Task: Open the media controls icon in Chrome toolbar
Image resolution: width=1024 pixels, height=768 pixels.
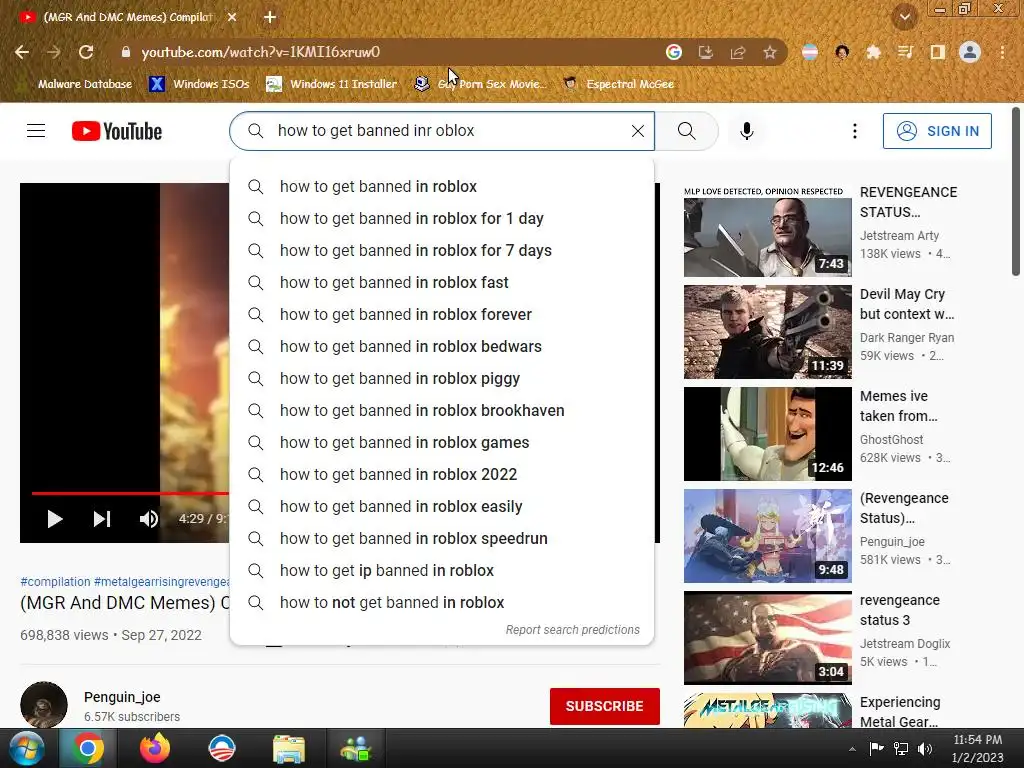Action: point(905,52)
